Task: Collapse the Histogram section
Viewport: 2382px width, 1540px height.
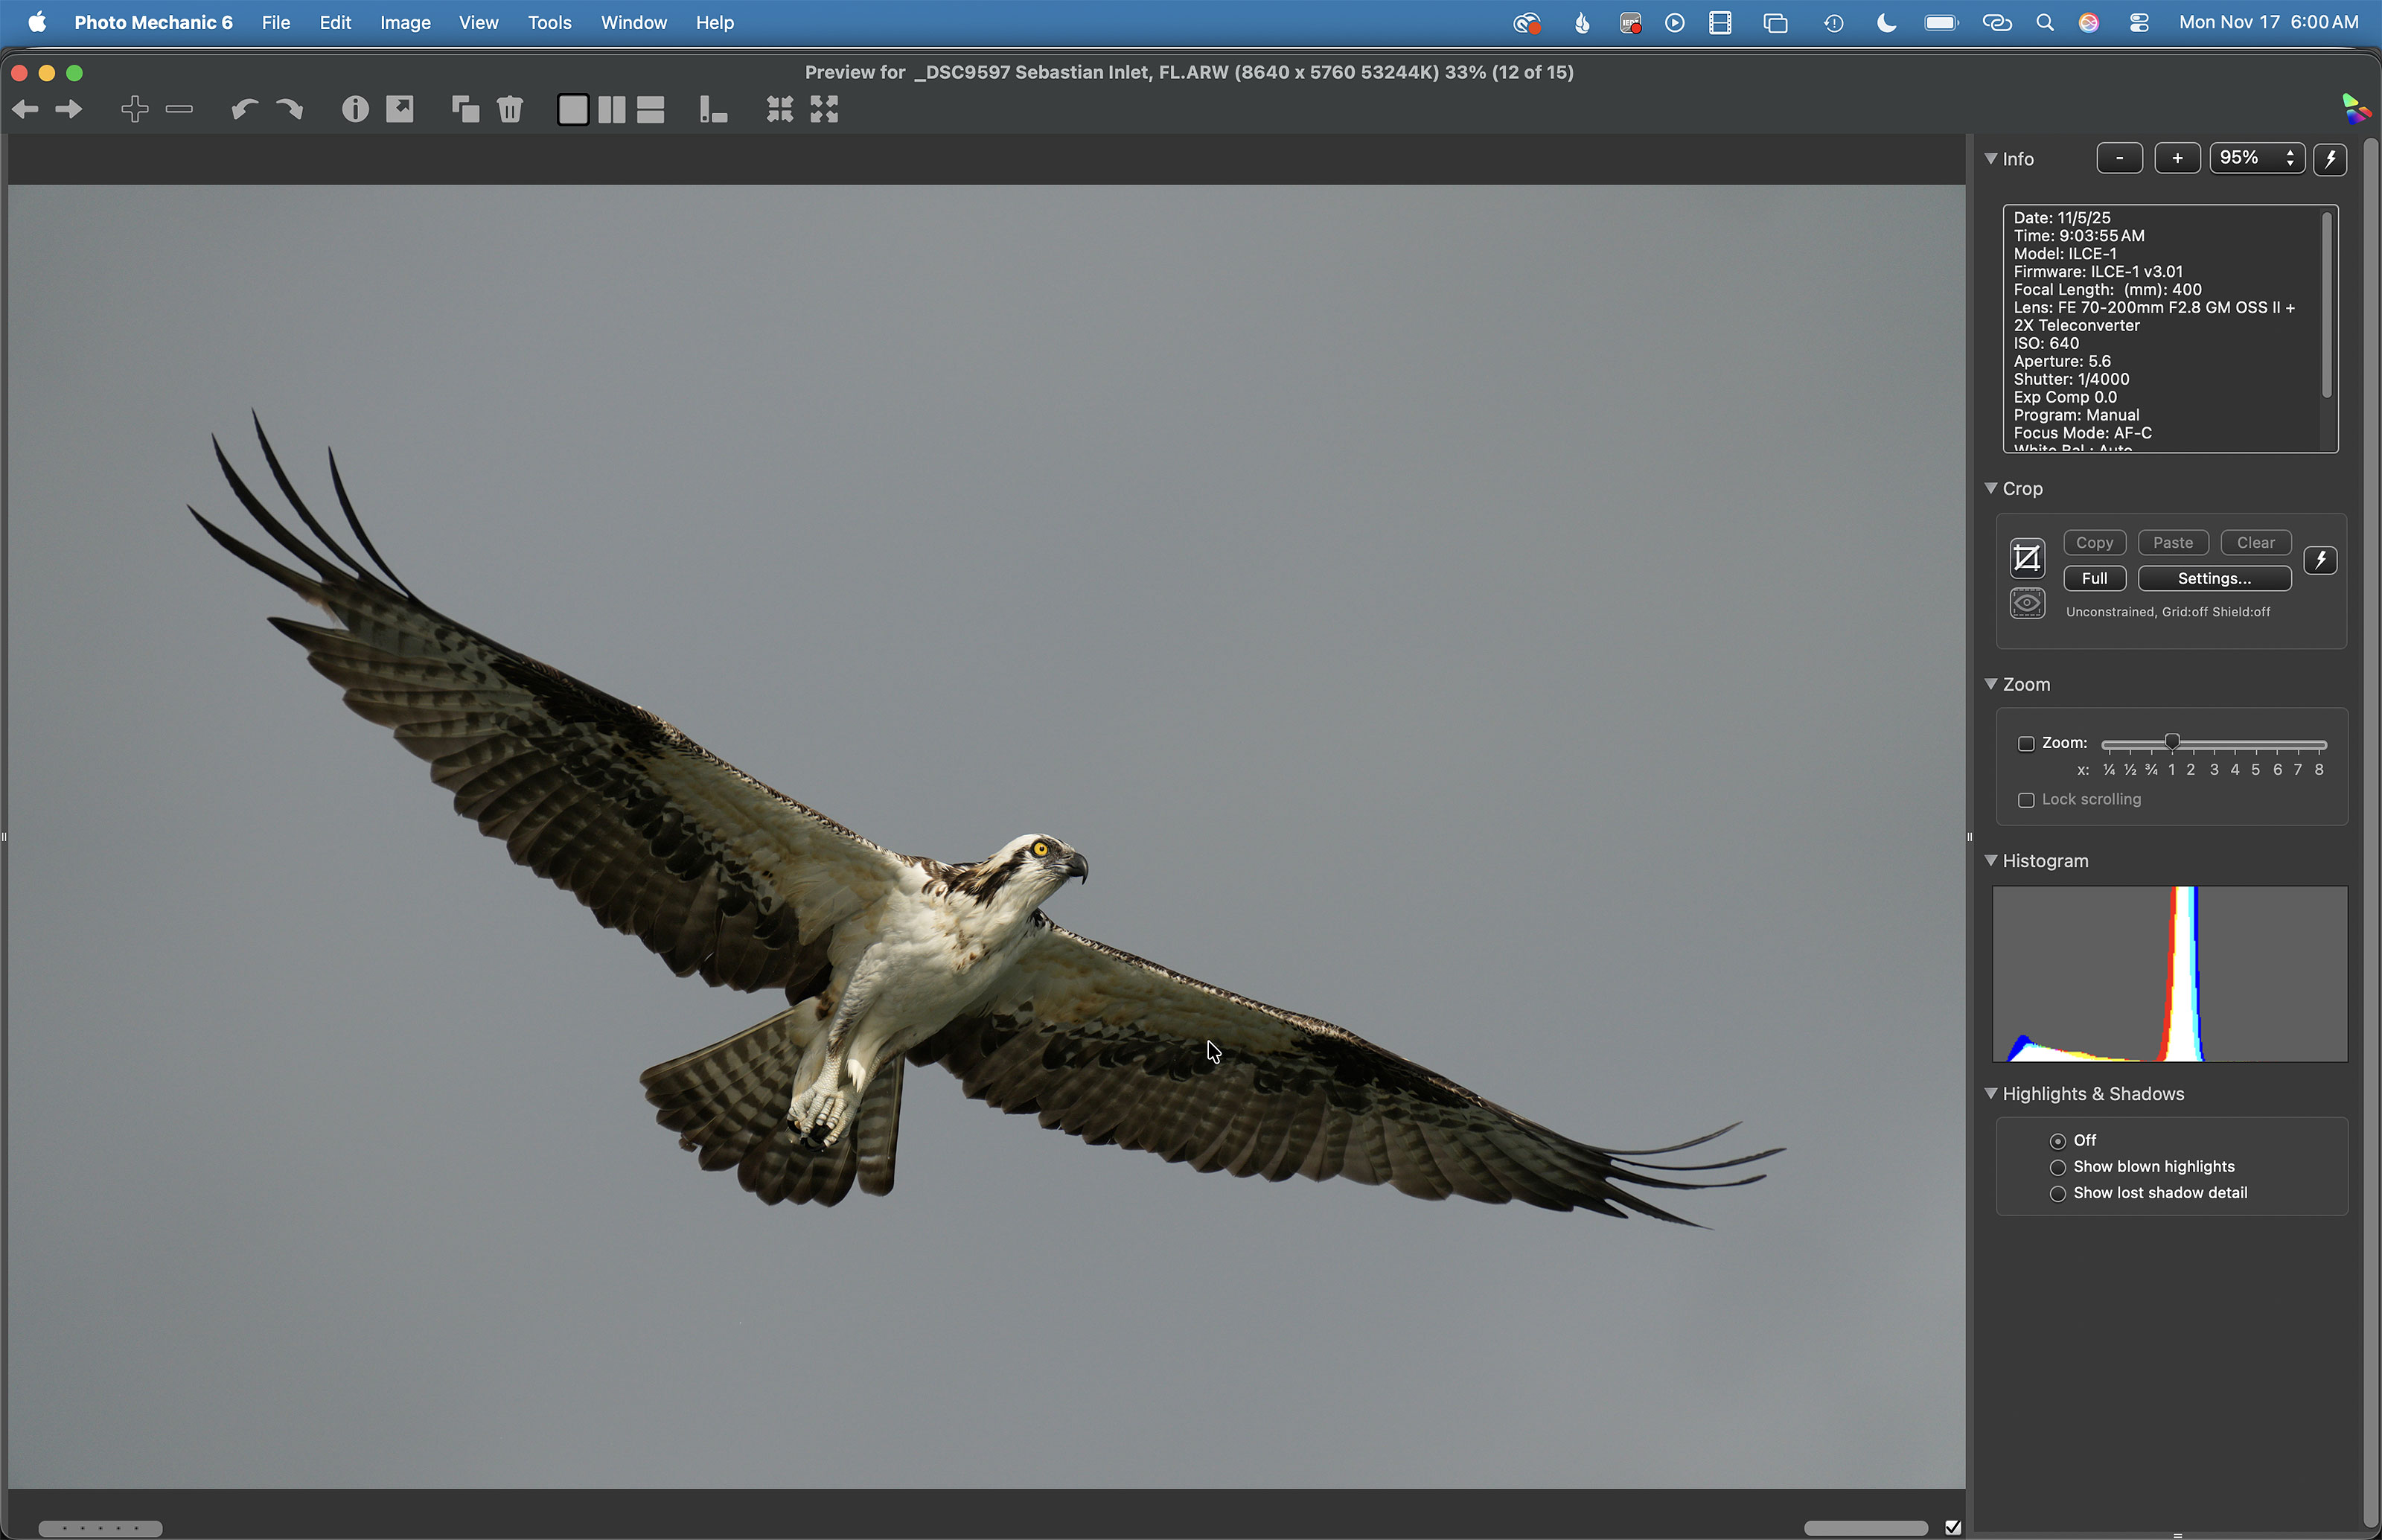Action: pos(1991,860)
